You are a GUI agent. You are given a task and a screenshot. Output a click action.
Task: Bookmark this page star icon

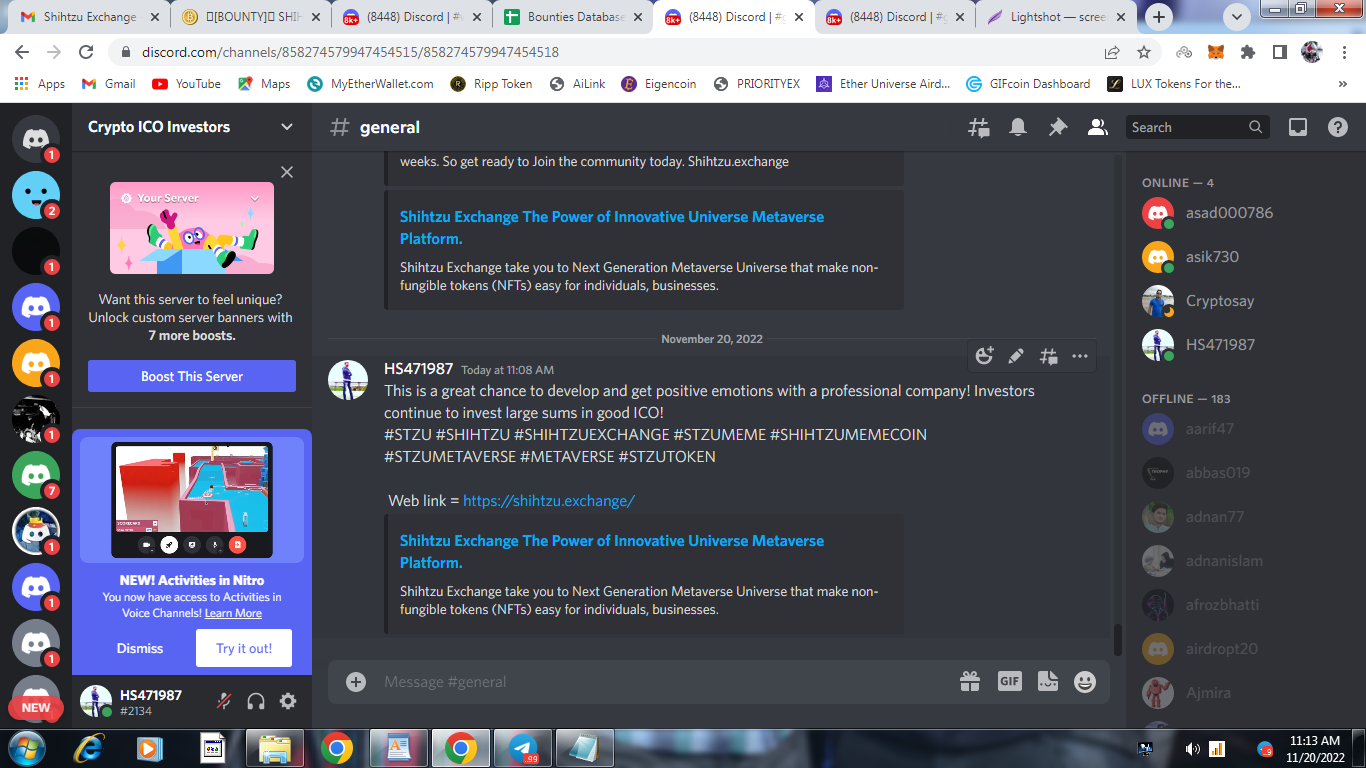1144,52
